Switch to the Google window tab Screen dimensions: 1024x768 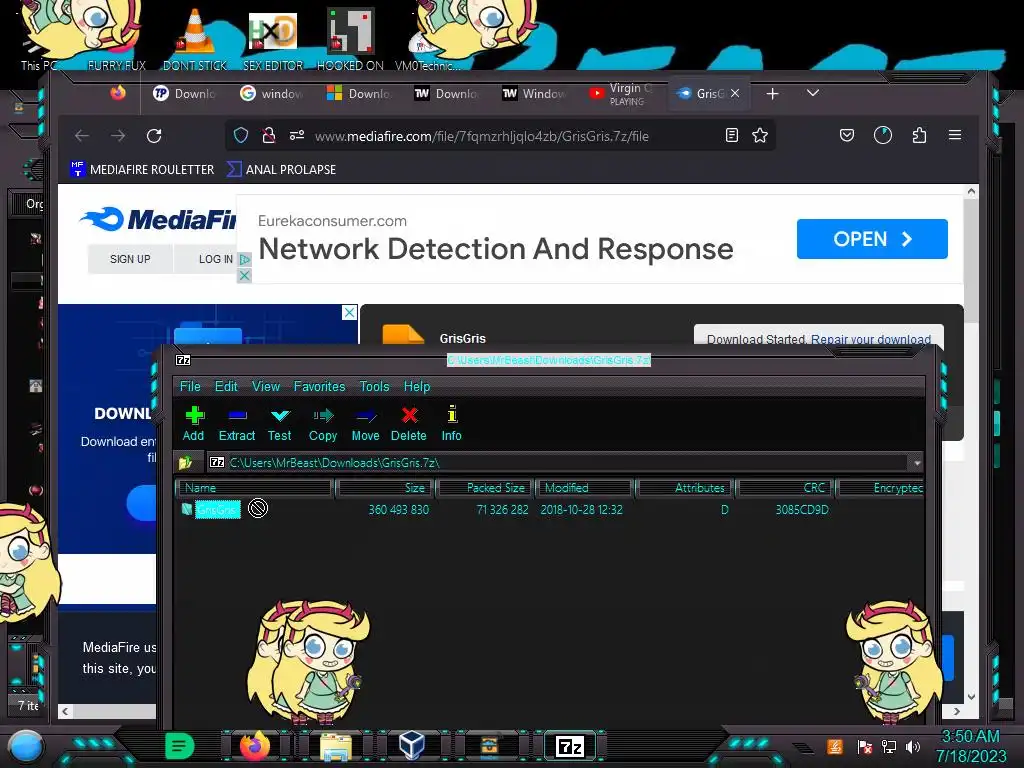point(271,94)
